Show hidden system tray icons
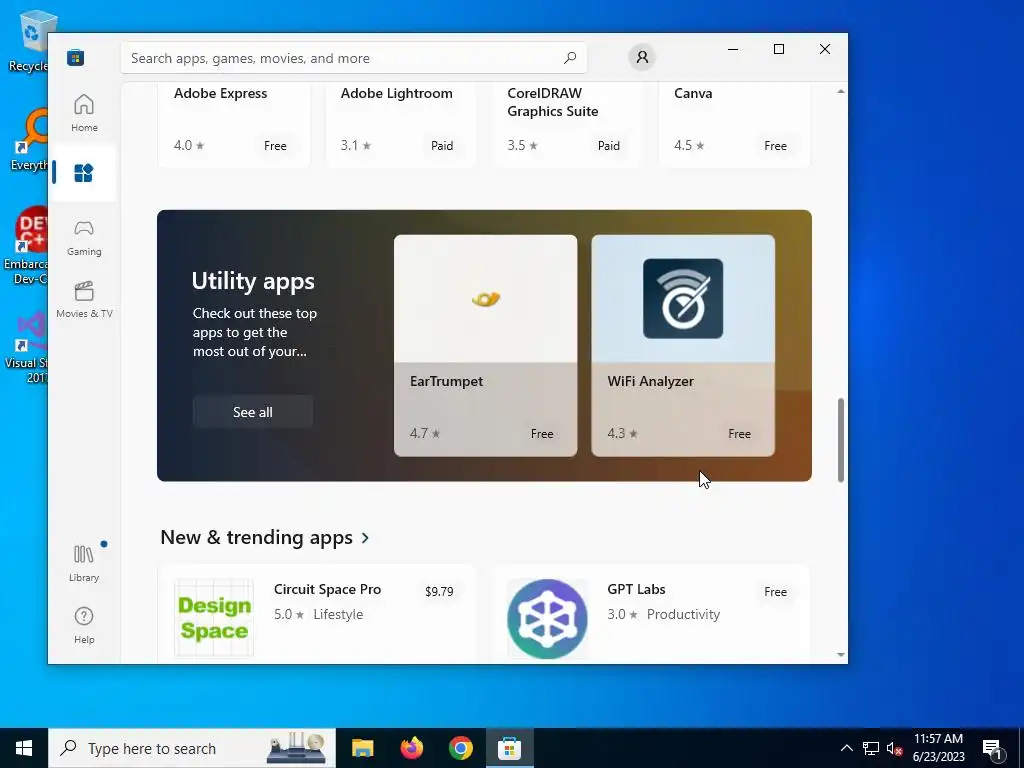 coord(846,748)
